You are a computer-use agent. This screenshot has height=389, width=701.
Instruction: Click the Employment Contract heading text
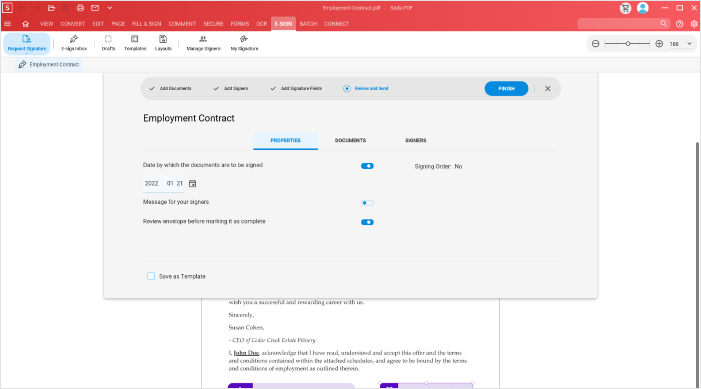[x=189, y=118]
